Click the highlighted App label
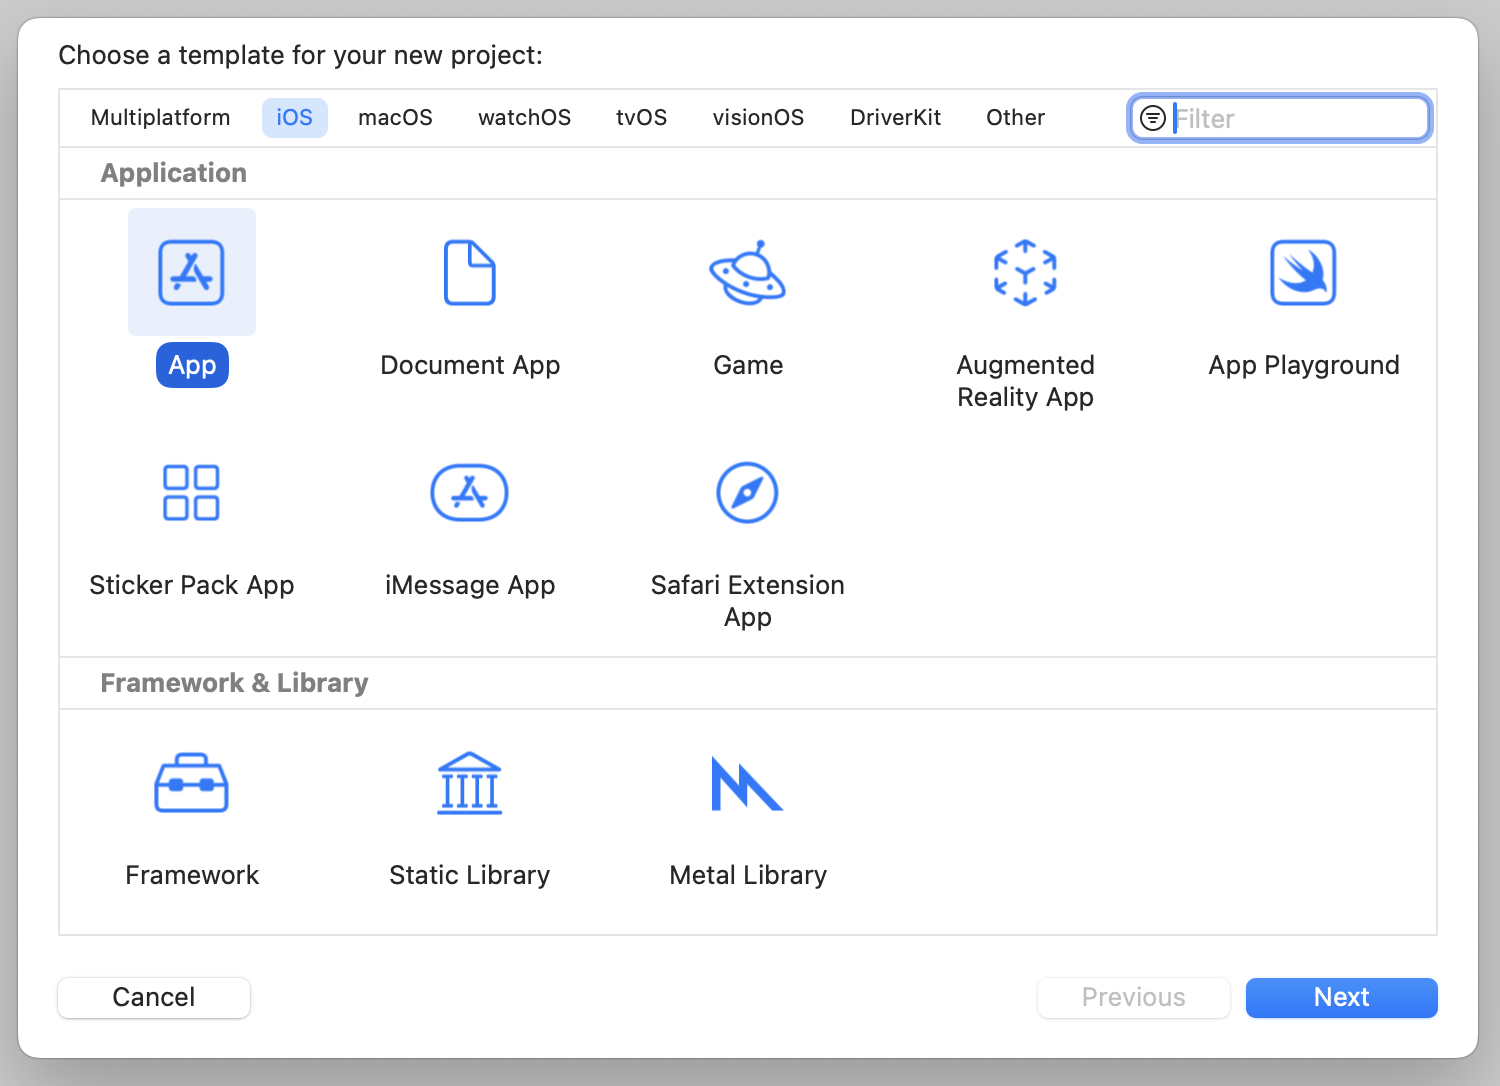 [x=192, y=365]
